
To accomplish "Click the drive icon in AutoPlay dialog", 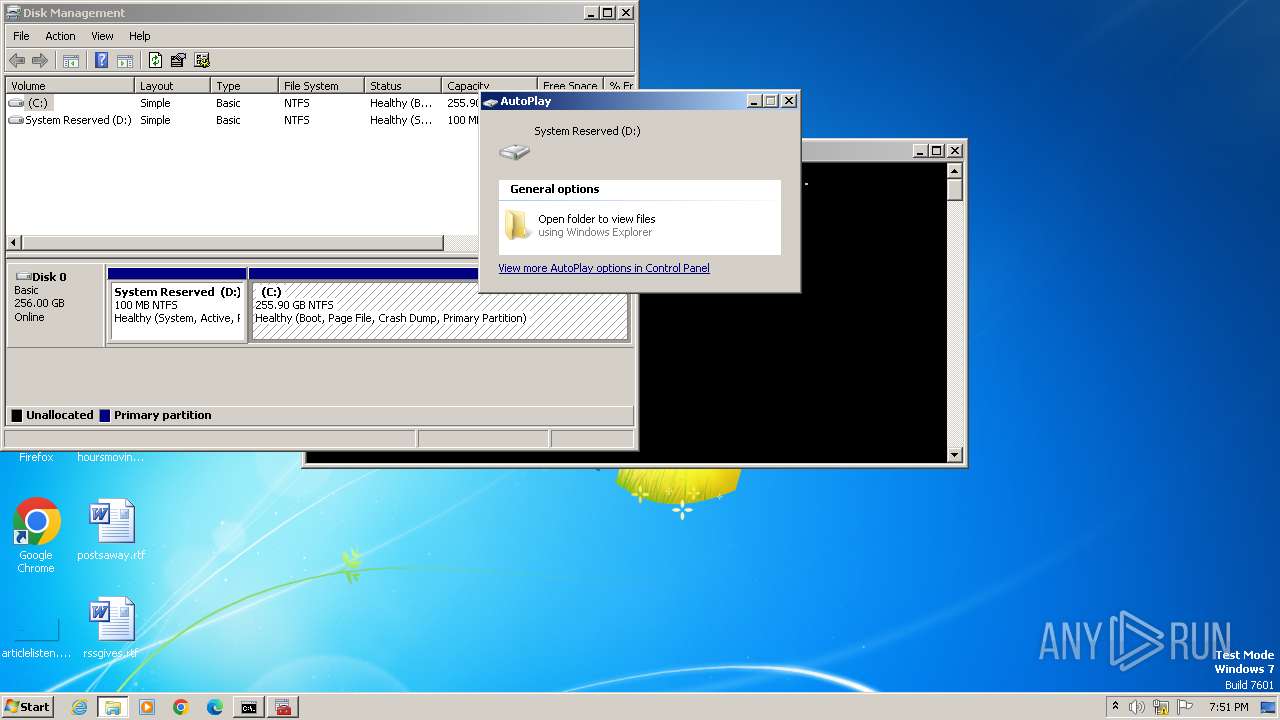I will (x=514, y=151).
